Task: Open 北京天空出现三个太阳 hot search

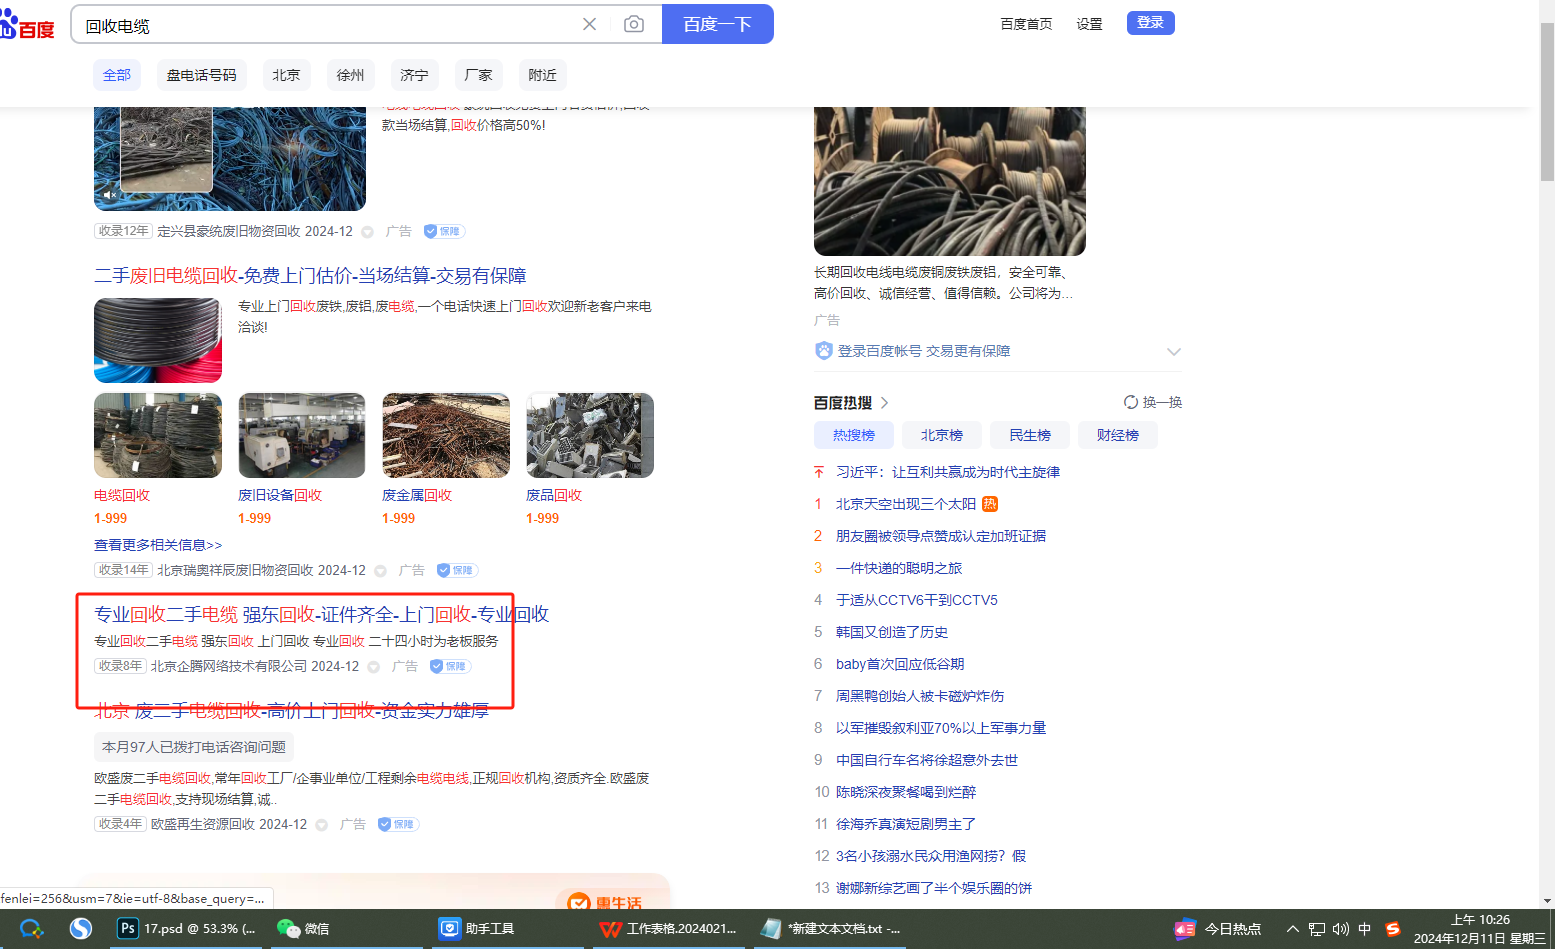Action: tap(906, 504)
